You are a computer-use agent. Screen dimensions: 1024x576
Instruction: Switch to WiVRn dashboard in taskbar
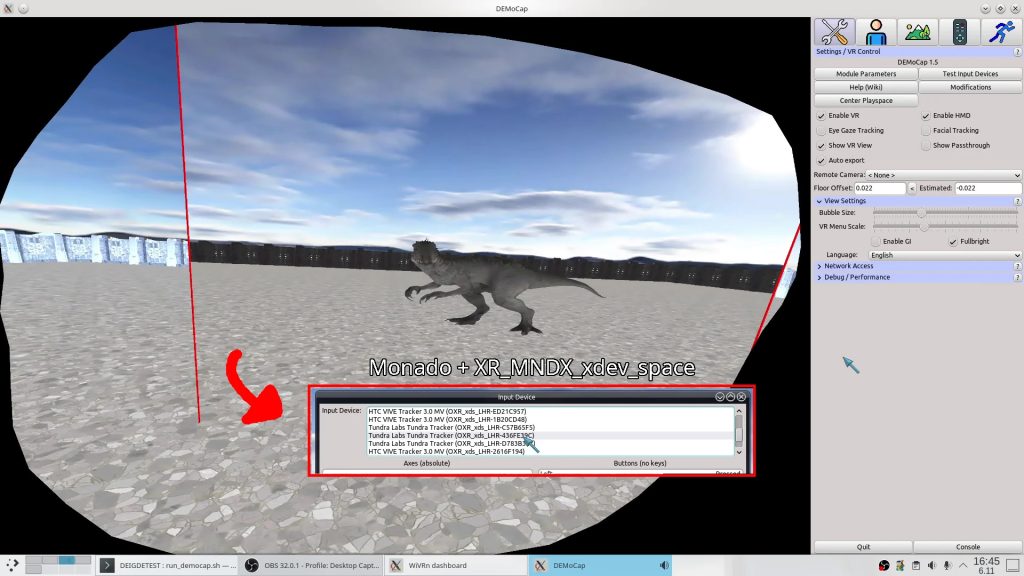pyautogui.click(x=453, y=566)
